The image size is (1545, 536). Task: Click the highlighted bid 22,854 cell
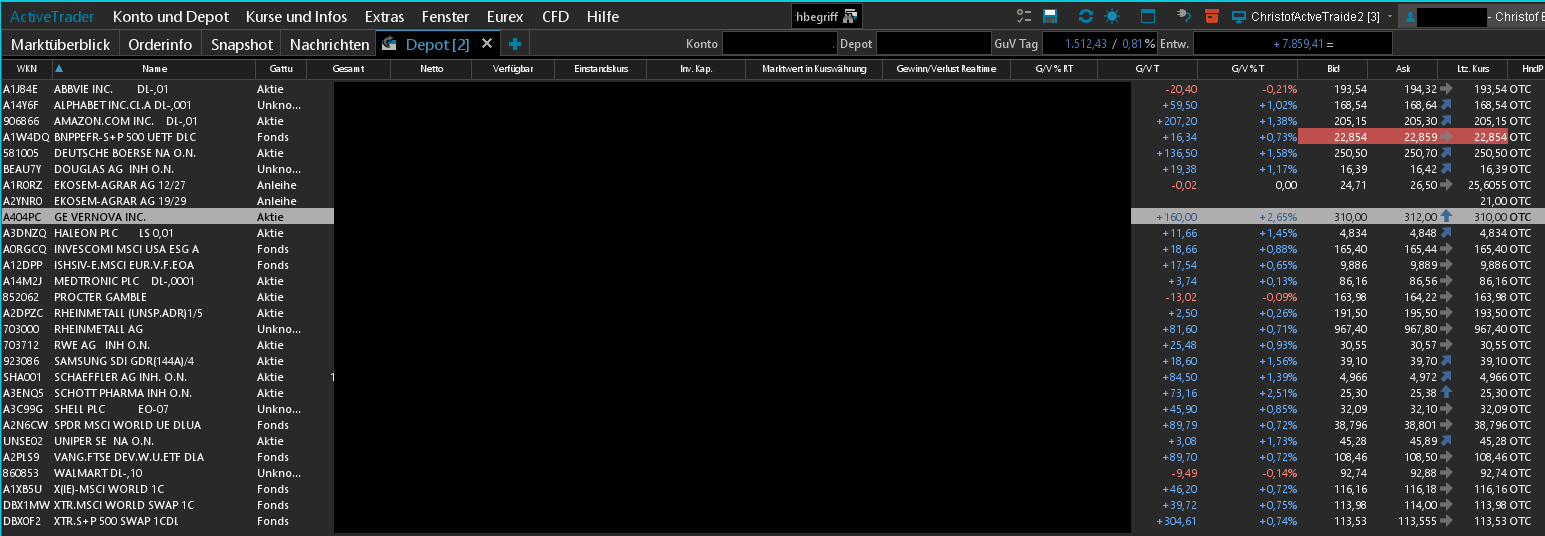[1333, 137]
